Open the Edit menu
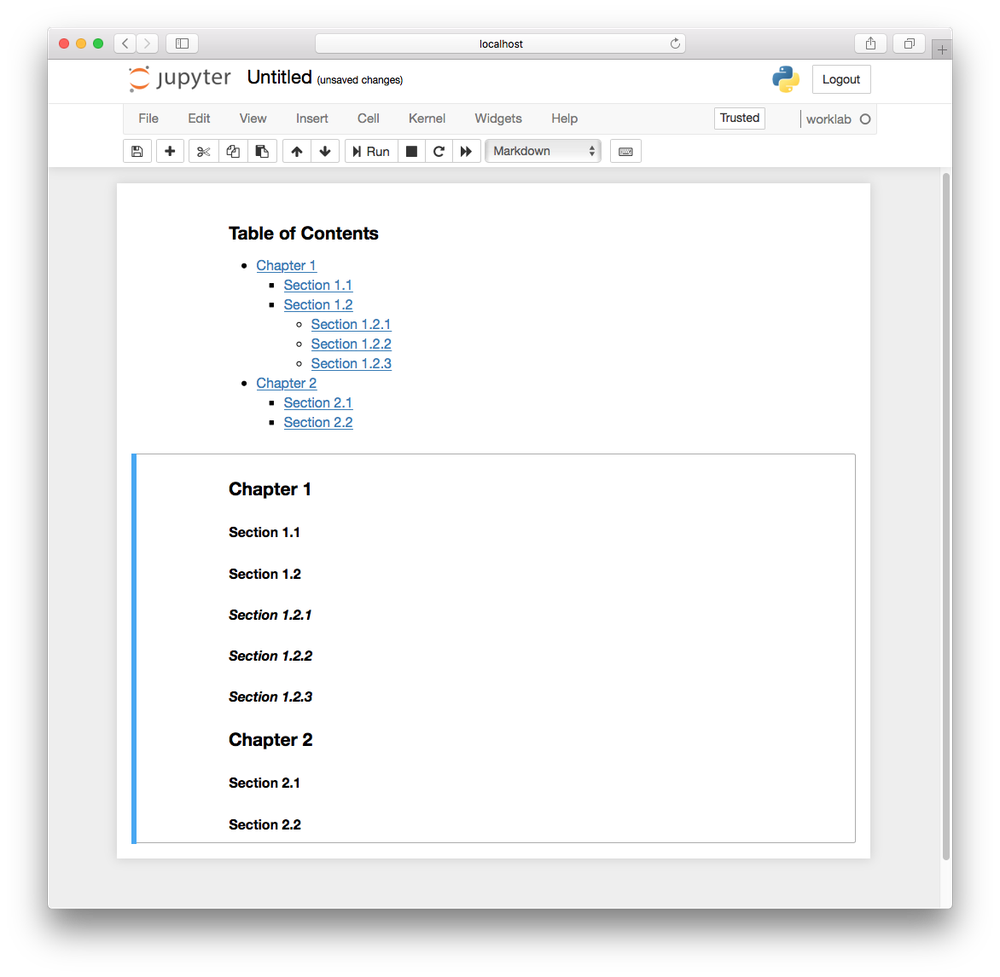The height and width of the screenshot is (977, 1000). (199, 119)
